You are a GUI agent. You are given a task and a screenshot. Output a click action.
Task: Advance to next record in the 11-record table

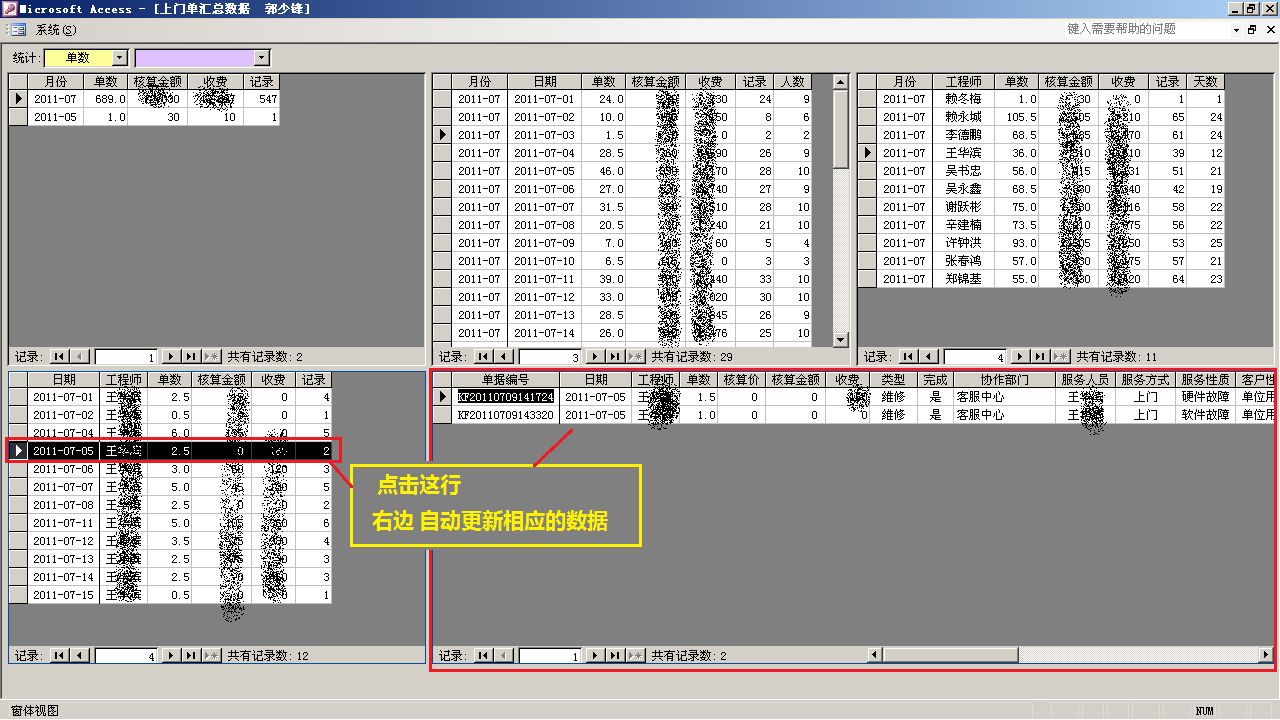click(1019, 357)
